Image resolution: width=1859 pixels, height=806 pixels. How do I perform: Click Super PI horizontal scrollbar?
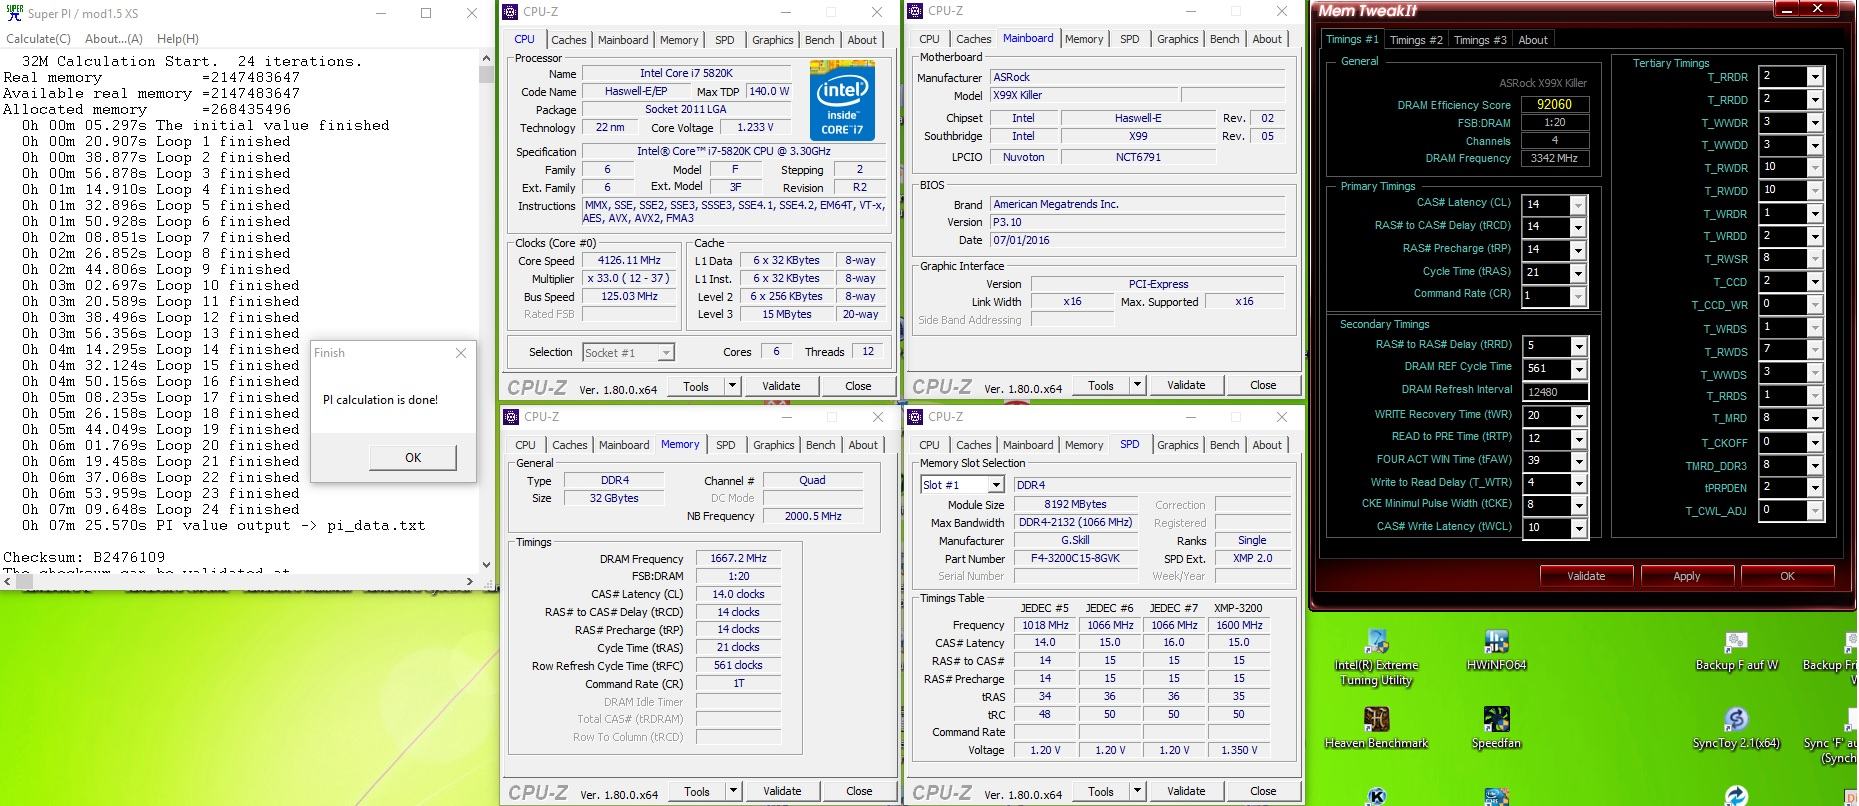click(240, 581)
